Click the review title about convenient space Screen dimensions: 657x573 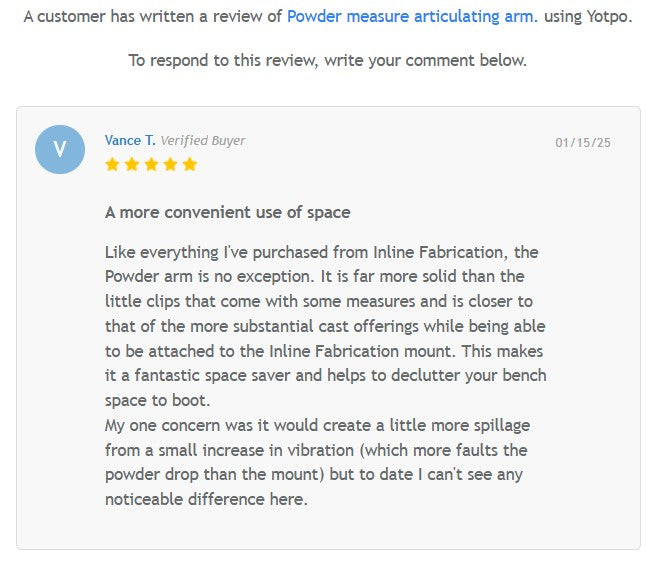pyautogui.click(x=227, y=212)
